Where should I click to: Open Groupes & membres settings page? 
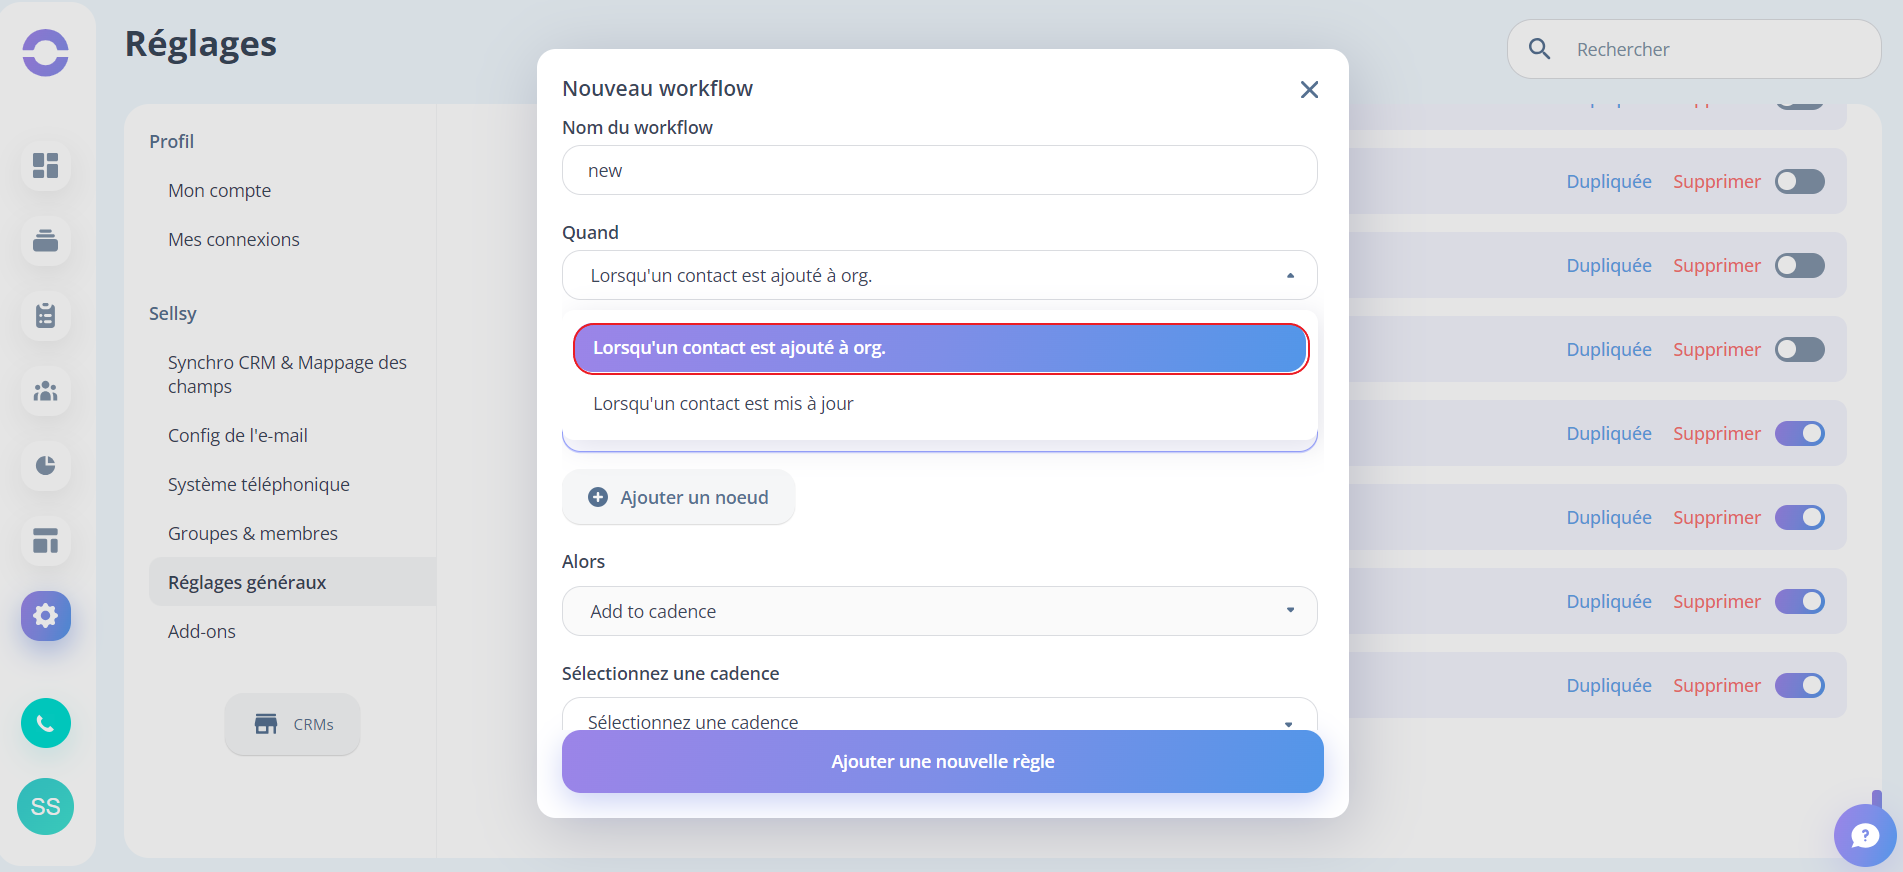[253, 534]
